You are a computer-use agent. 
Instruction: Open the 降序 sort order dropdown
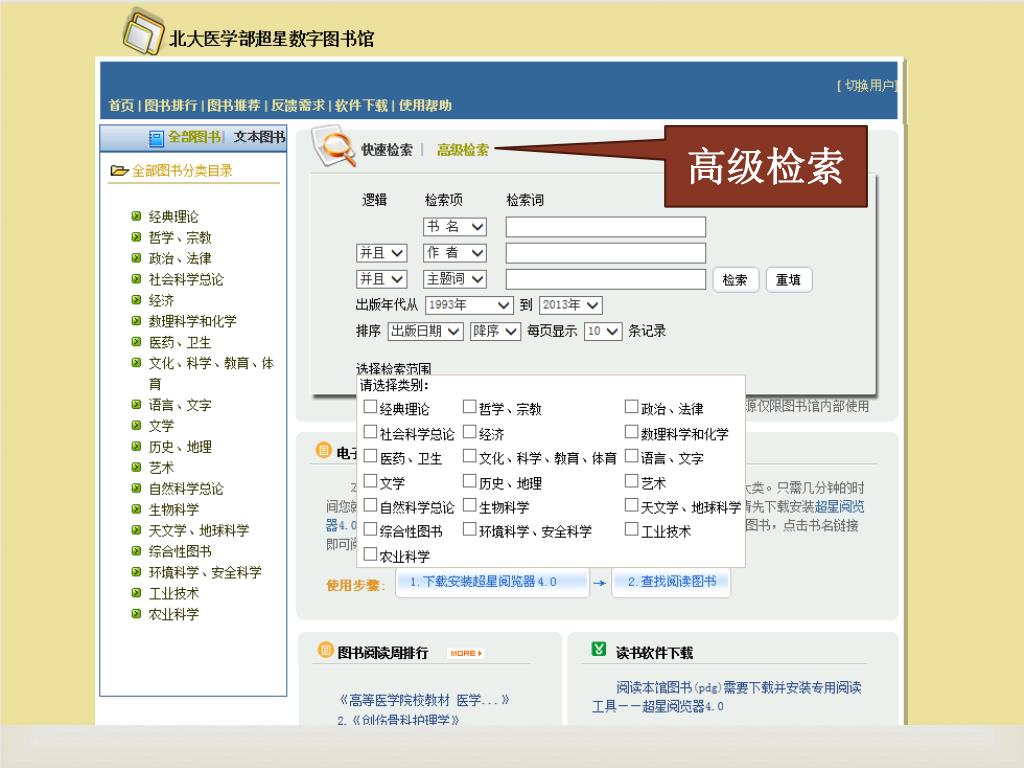pyautogui.click(x=495, y=331)
